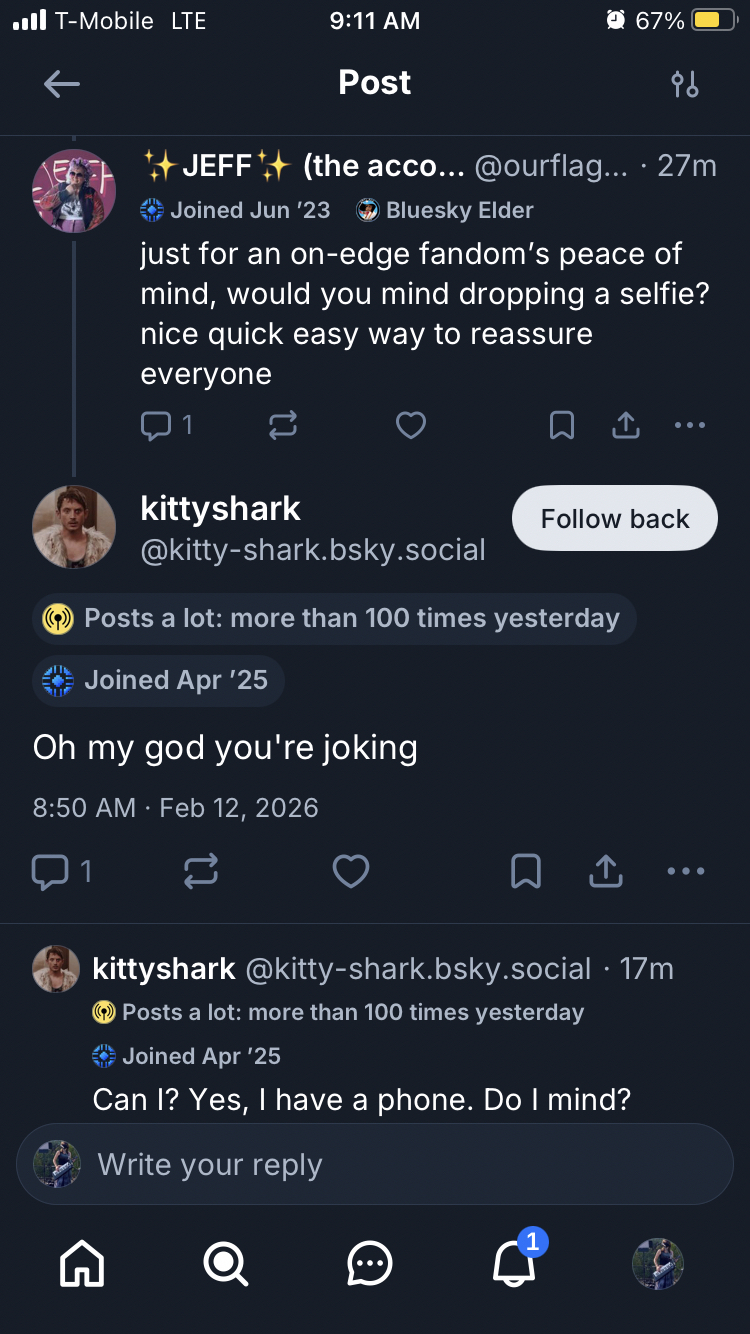Open more options on JEFF's post
The width and height of the screenshot is (750, 1334).
click(x=690, y=426)
